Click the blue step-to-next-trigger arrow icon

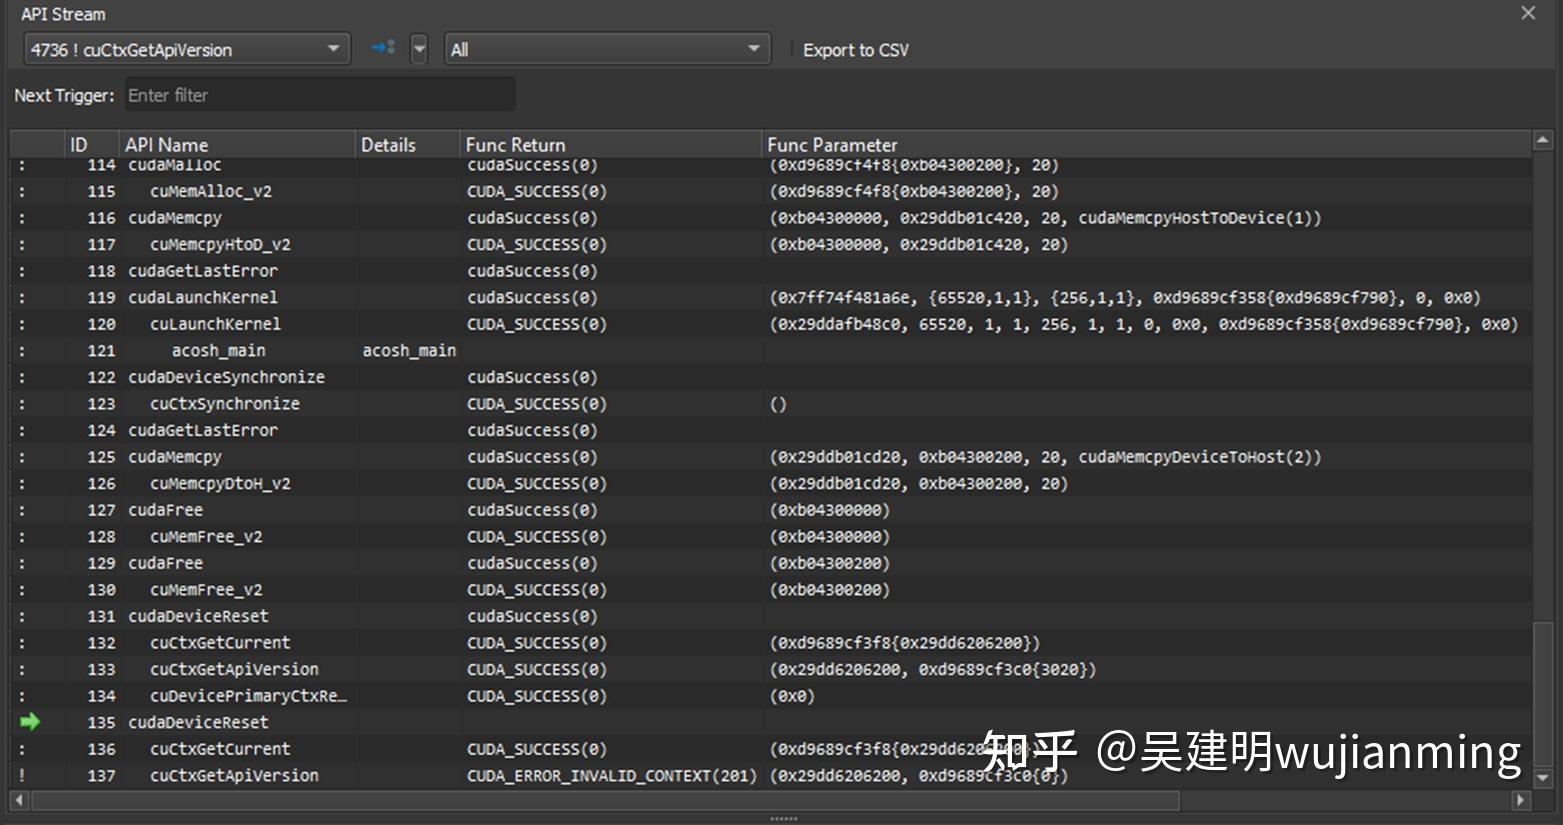[383, 47]
